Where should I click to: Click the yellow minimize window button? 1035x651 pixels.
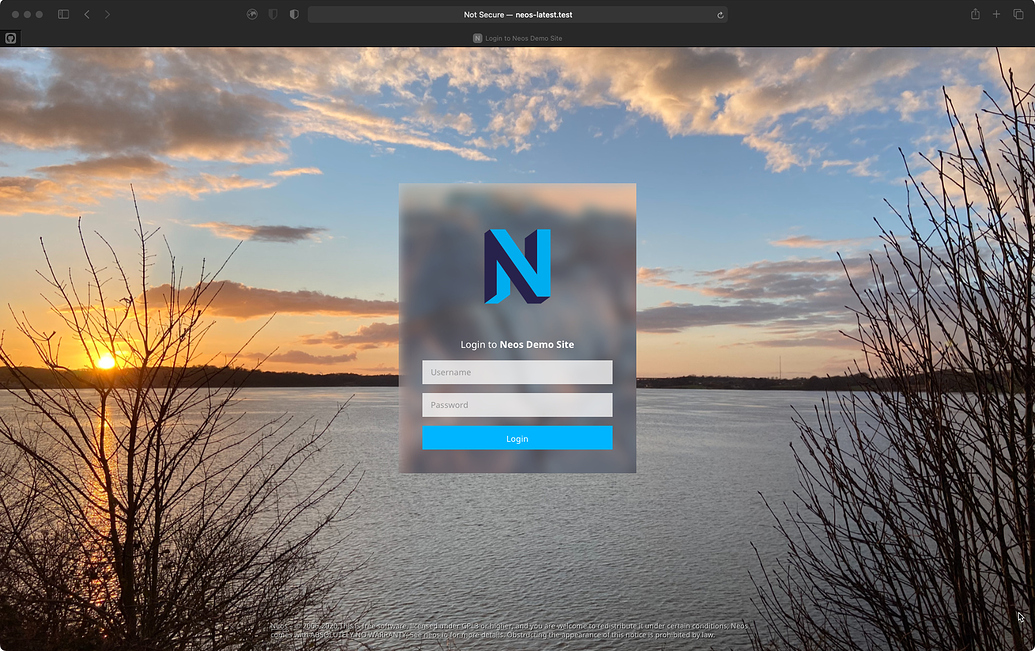27,14
